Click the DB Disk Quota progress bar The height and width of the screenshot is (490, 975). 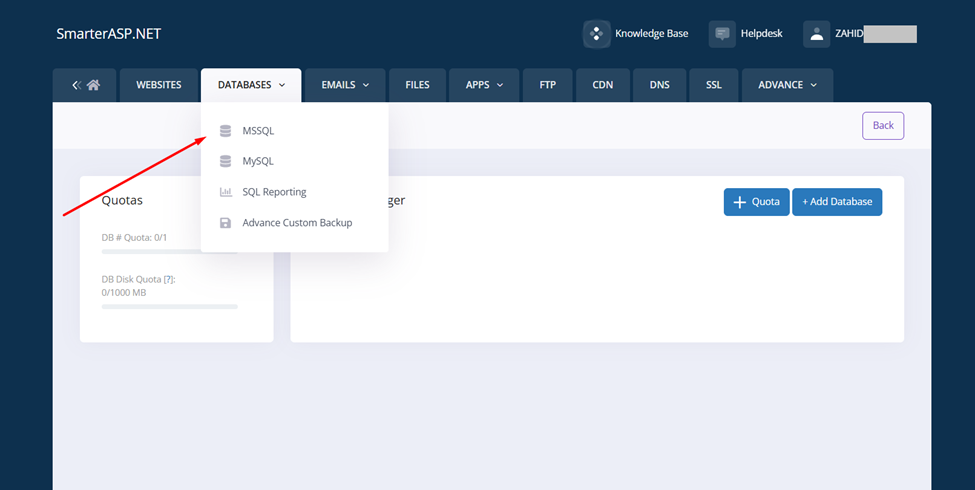click(170, 306)
